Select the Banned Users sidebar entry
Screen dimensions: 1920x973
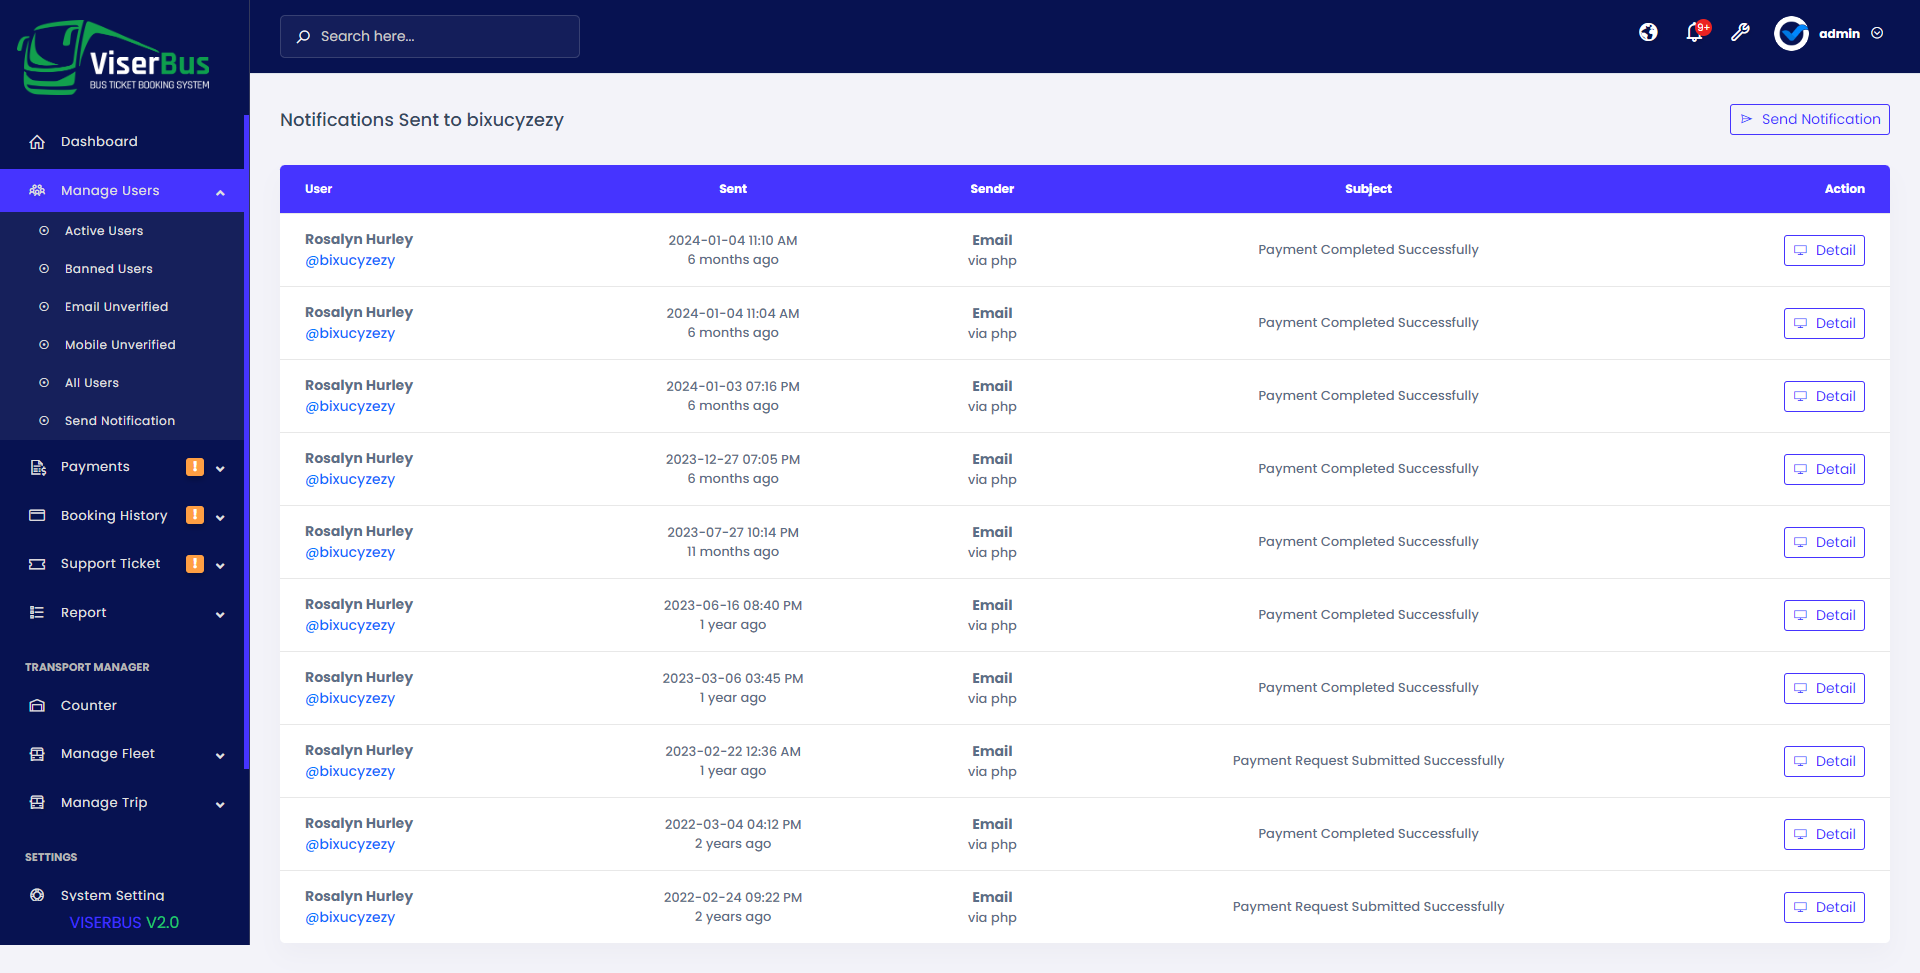pyautogui.click(x=108, y=268)
